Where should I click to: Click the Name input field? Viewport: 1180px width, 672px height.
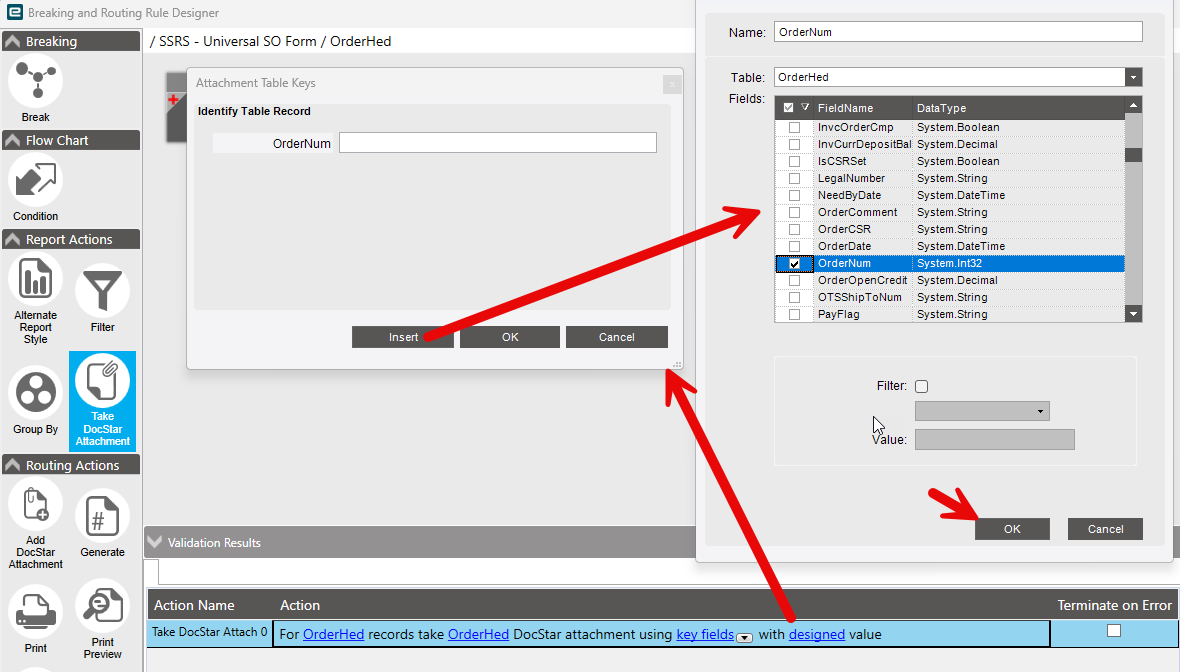pos(958,32)
